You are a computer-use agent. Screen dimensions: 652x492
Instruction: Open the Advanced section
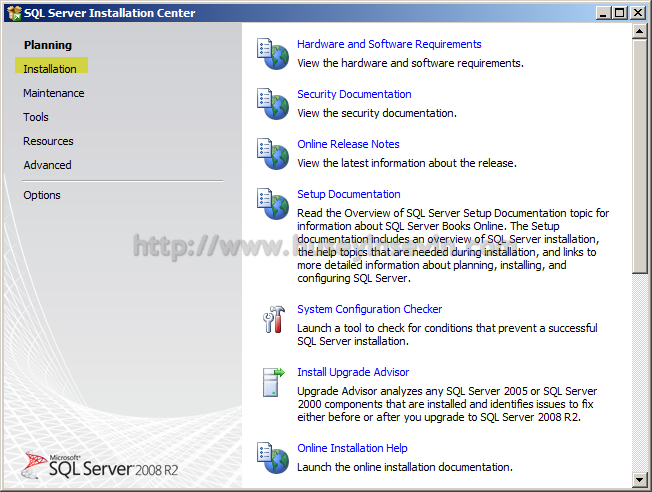tap(47, 165)
